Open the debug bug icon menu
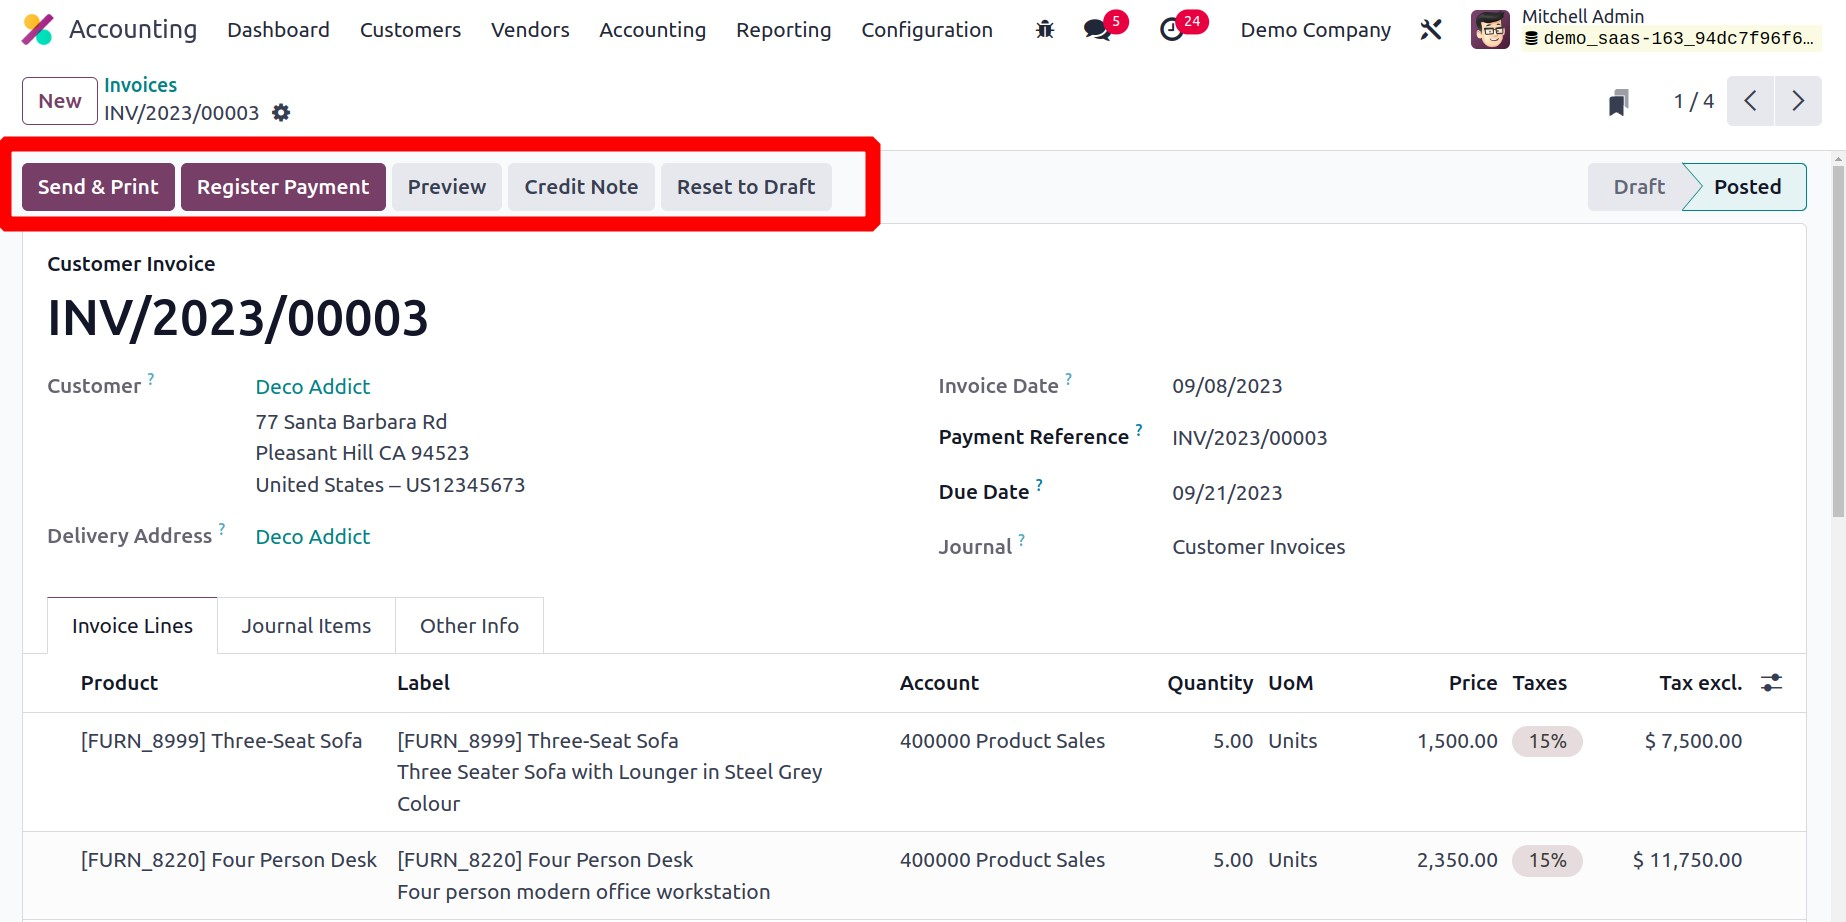 (1045, 30)
